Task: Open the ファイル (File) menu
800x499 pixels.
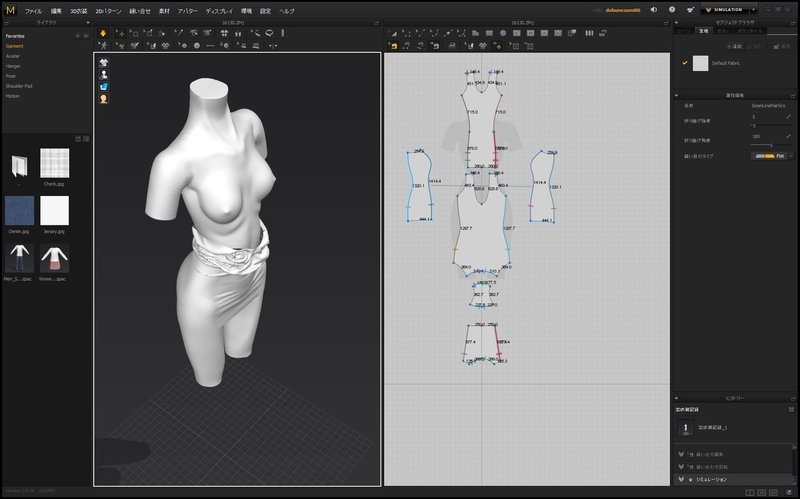Action: tap(33, 10)
